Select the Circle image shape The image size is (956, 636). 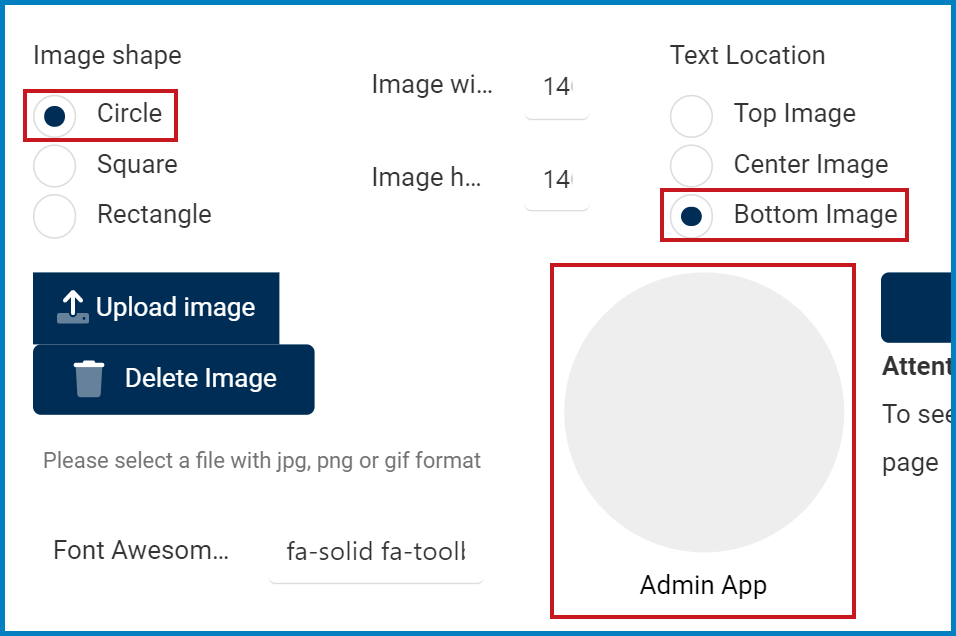(x=55, y=116)
